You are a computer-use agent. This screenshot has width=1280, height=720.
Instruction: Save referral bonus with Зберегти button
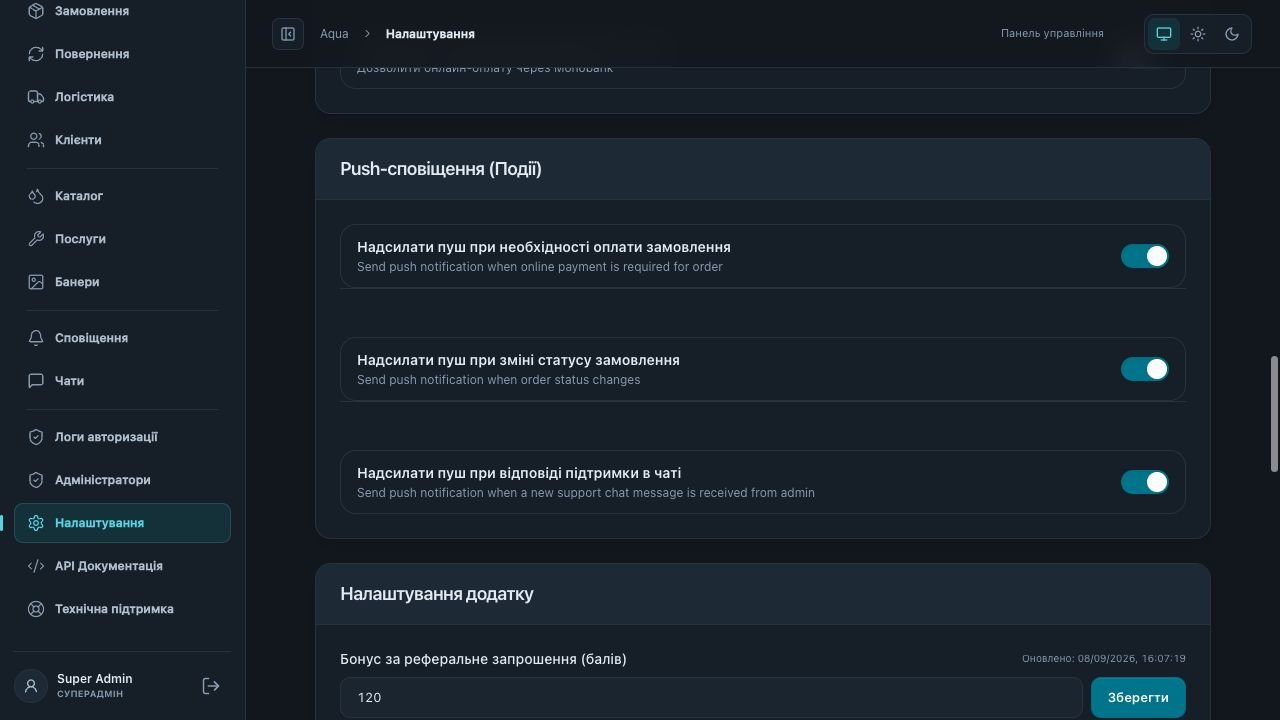(1138, 697)
